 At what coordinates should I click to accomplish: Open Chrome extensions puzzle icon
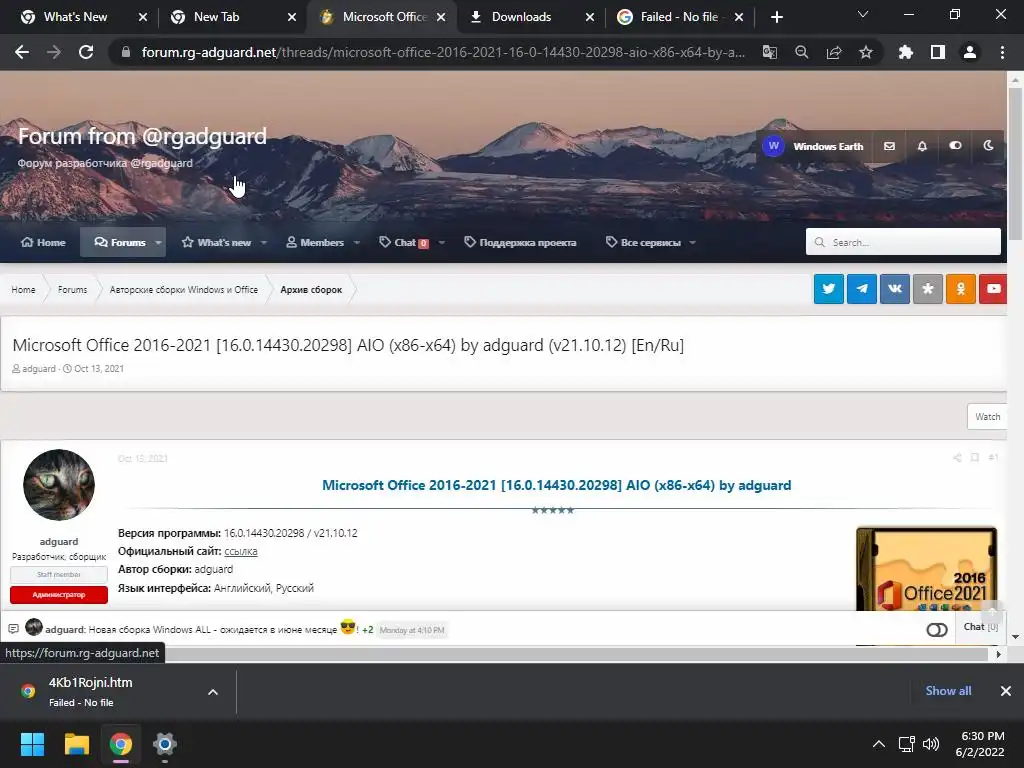tap(906, 52)
